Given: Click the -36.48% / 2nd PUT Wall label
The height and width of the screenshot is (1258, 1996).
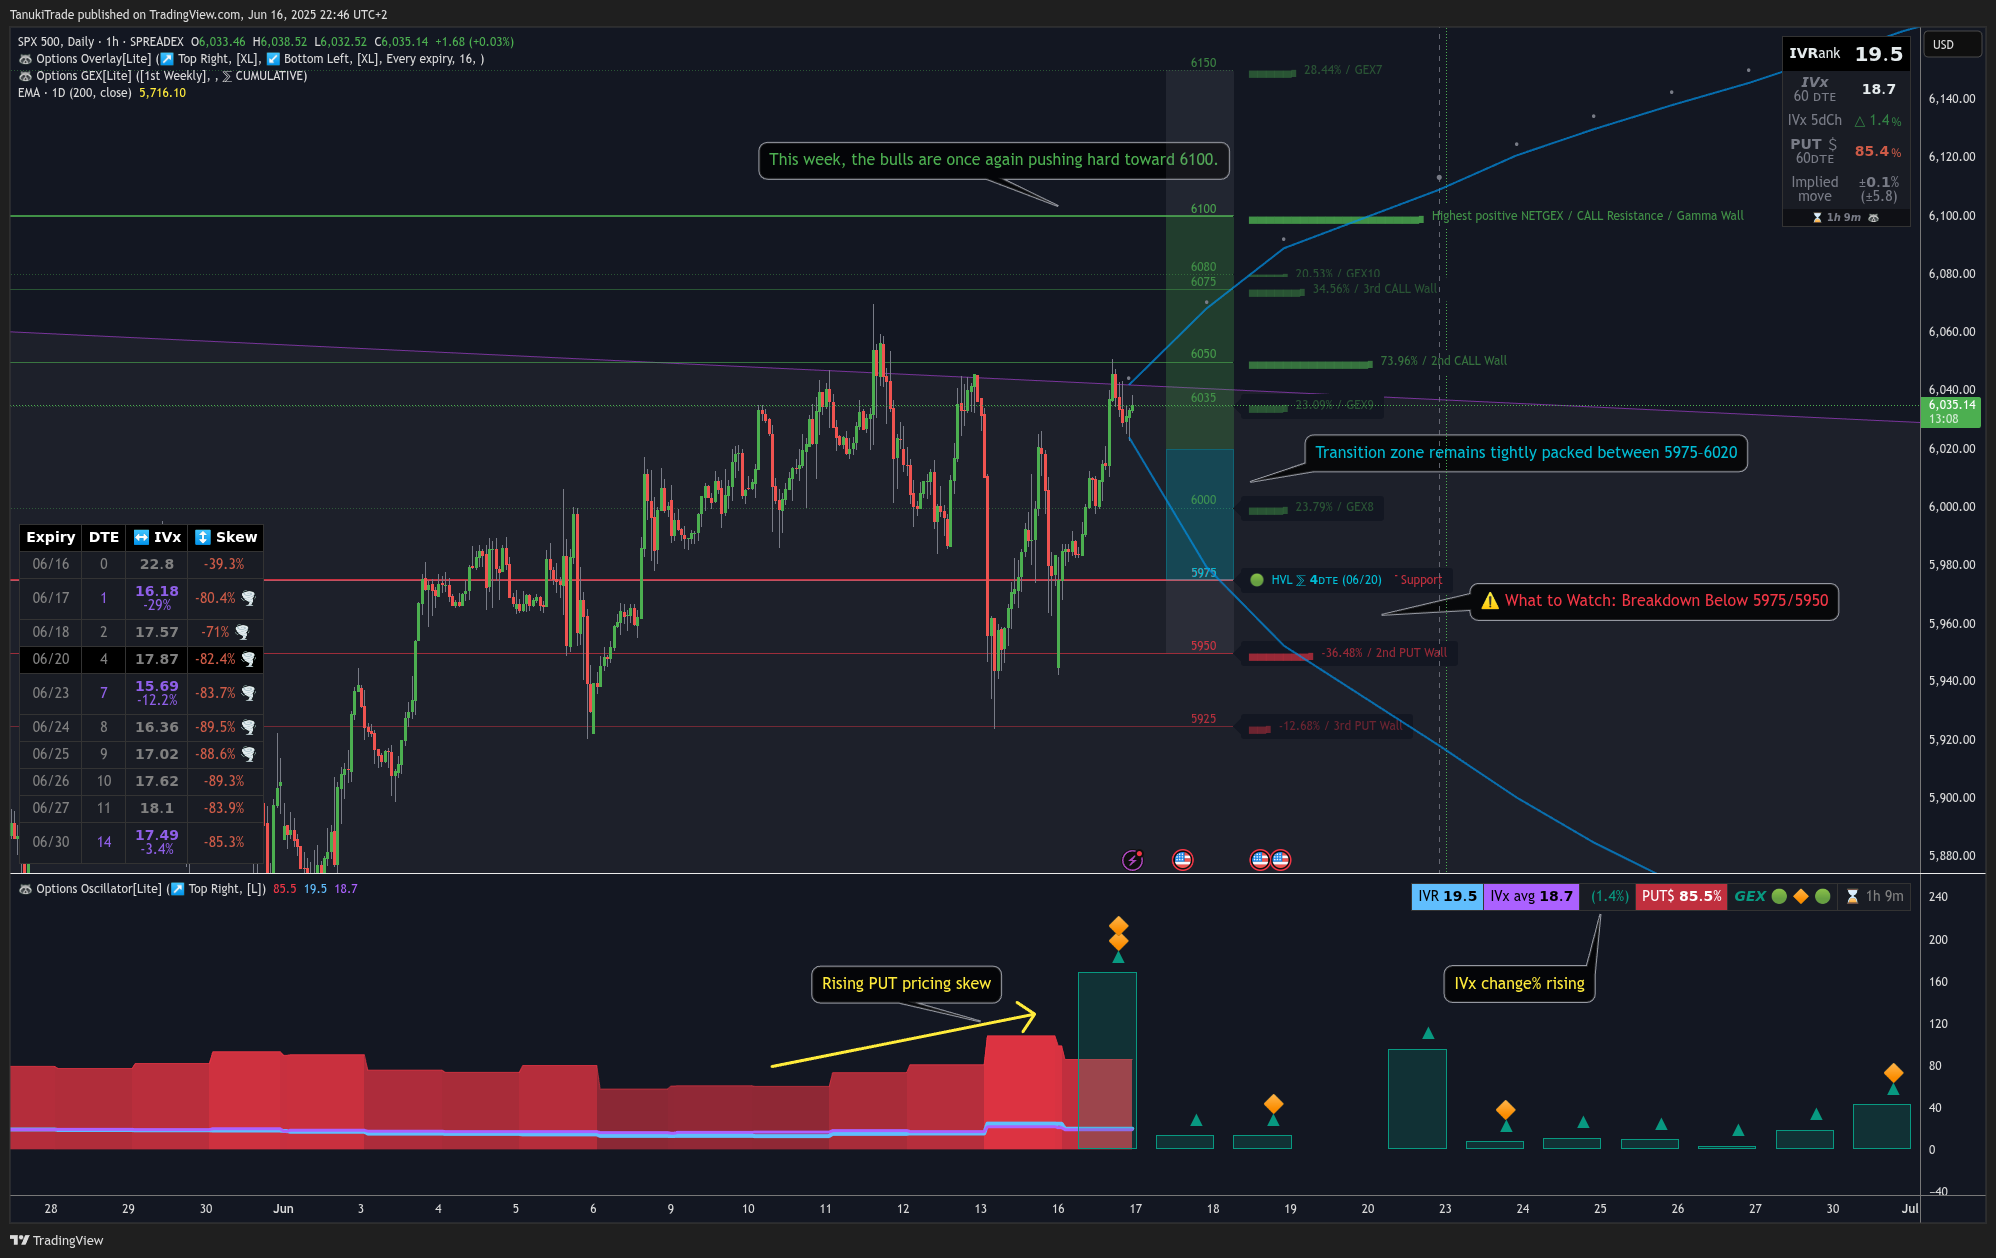Looking at the screenshot, I should 1384,653.
